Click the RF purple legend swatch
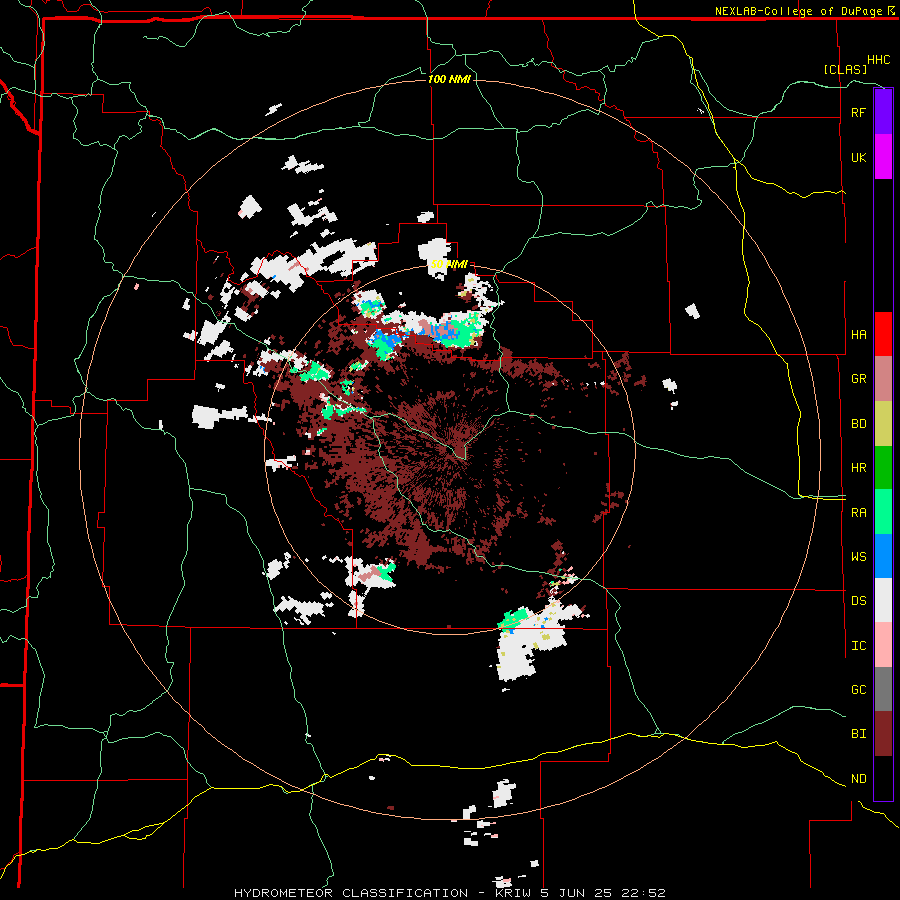The height and width of the screenshot is (900, 900). (x=883, y=112)
